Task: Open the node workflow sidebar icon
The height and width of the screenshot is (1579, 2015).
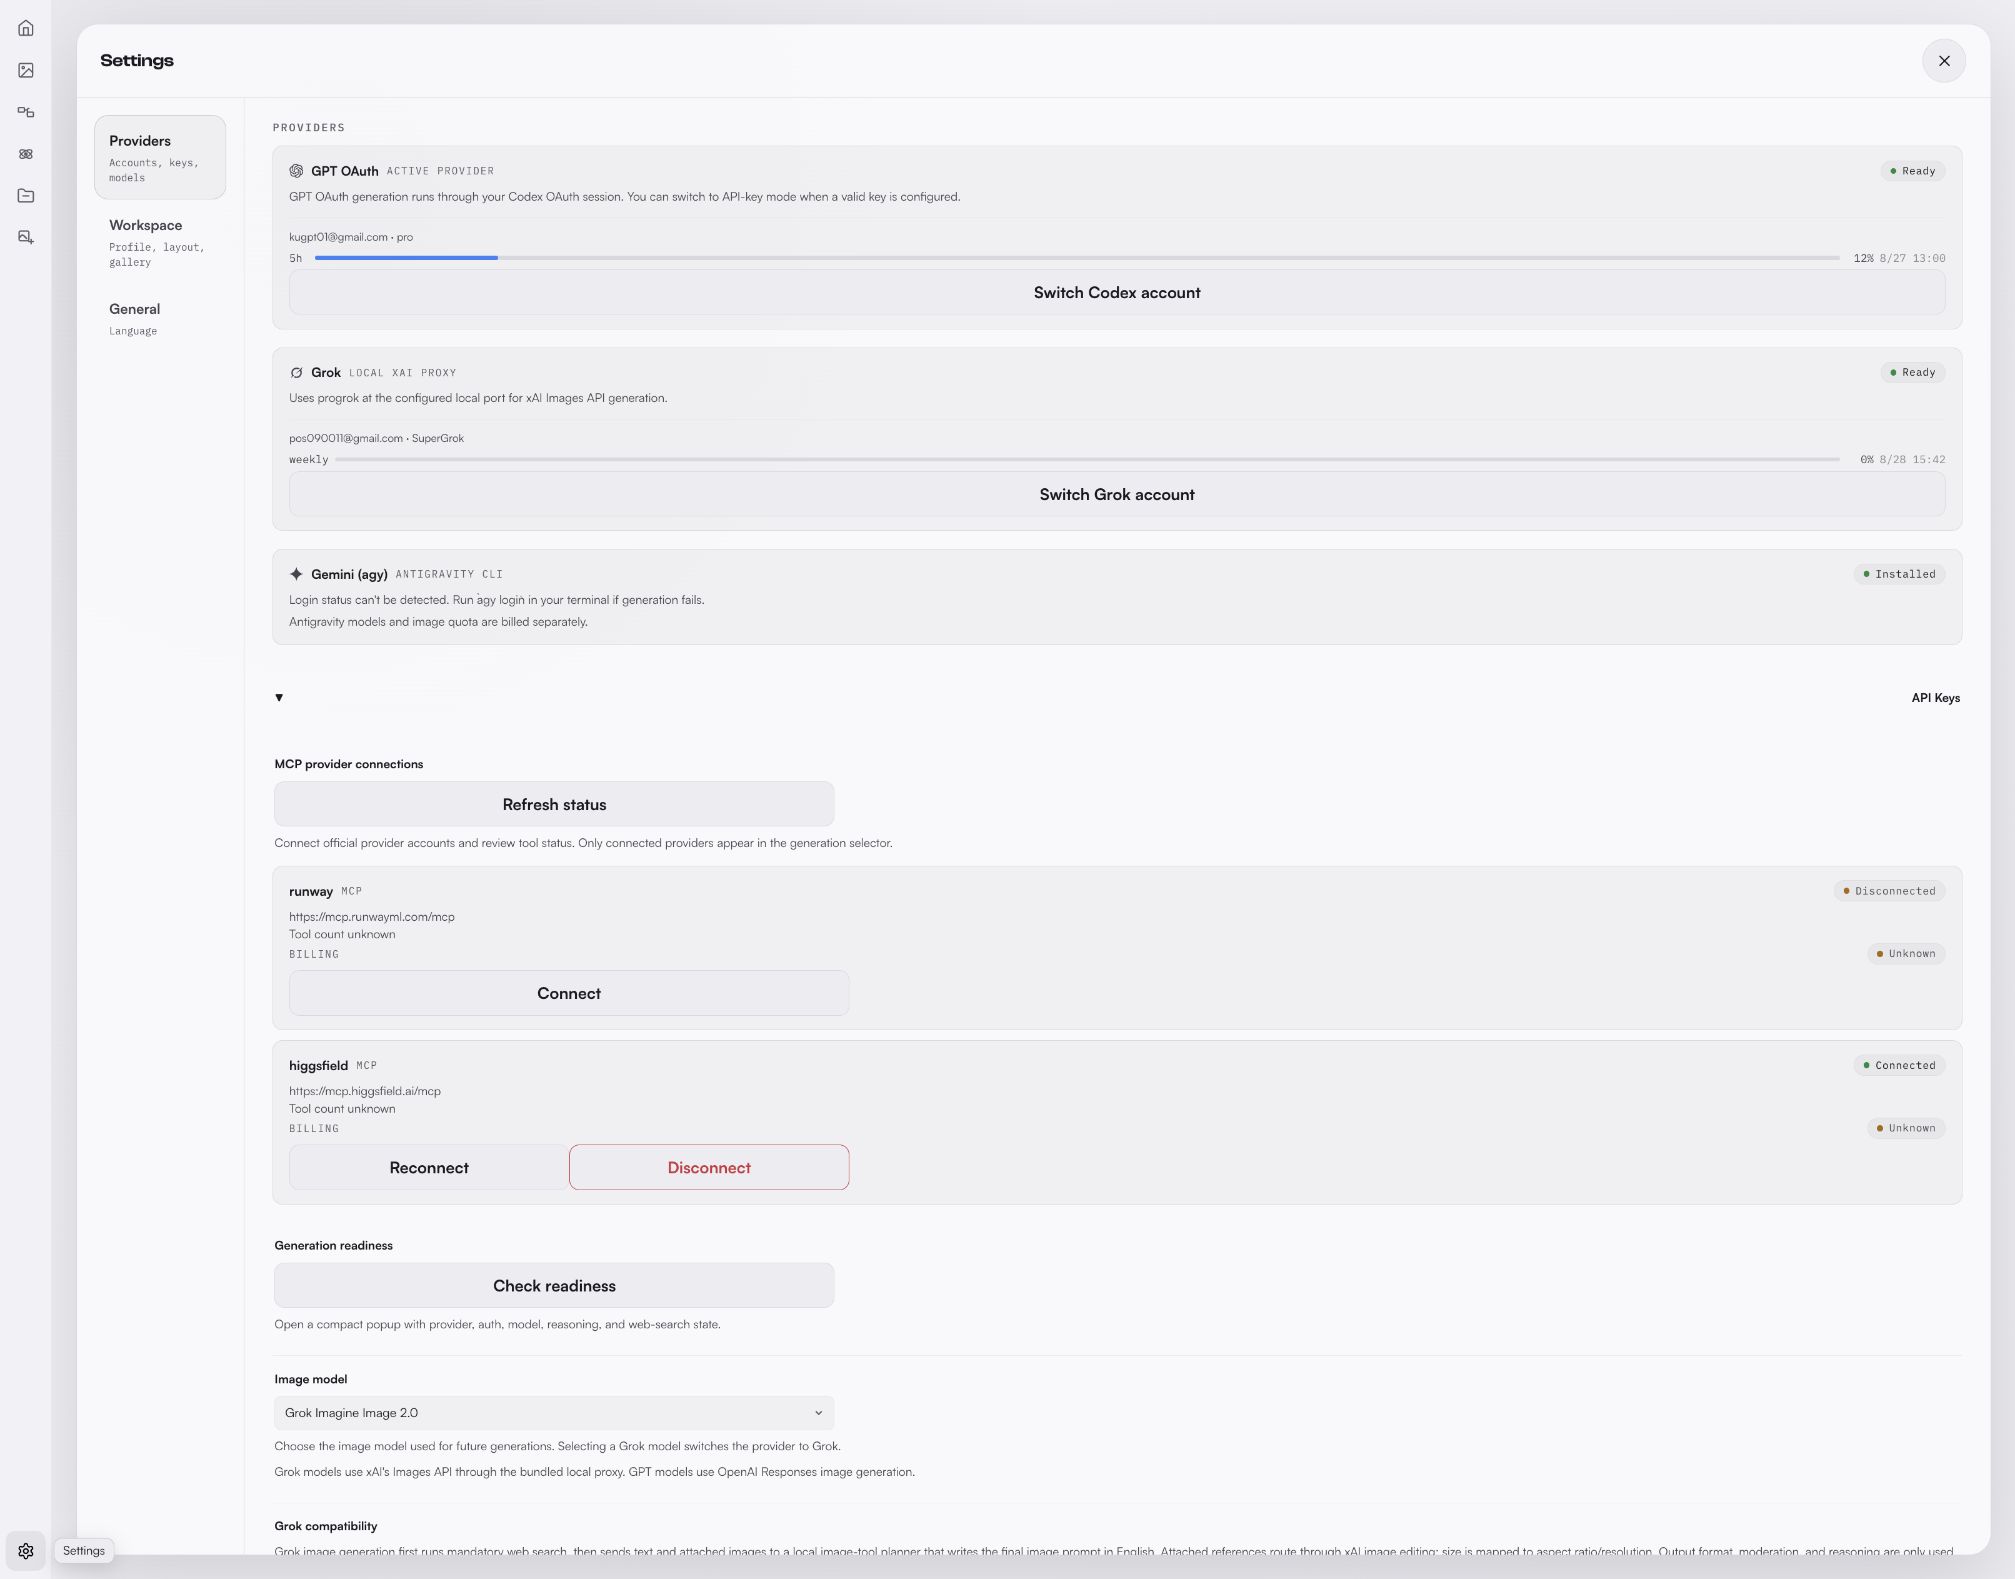Action: [x=26, y=112]
